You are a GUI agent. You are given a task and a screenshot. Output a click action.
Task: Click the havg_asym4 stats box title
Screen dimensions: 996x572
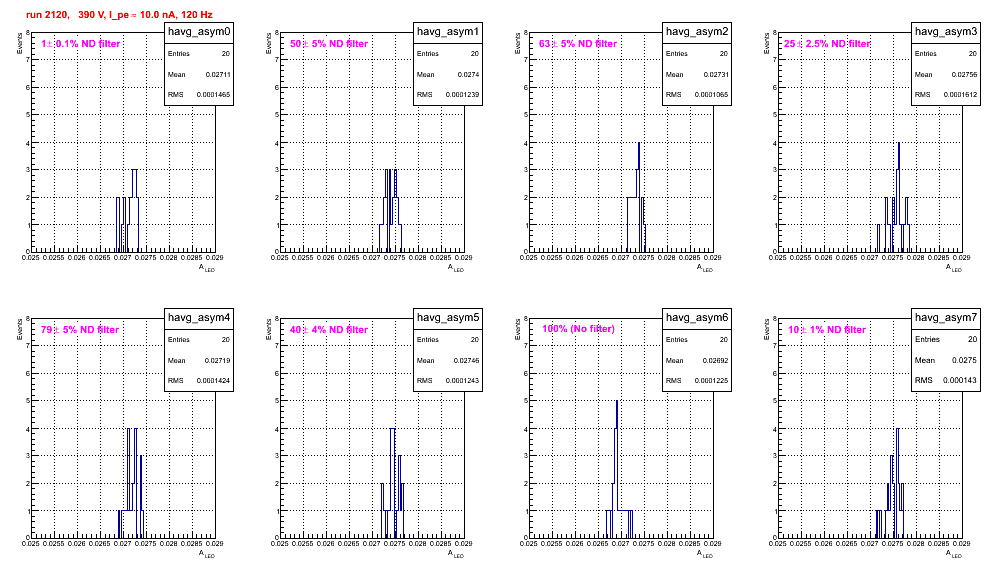pos(199,317)
